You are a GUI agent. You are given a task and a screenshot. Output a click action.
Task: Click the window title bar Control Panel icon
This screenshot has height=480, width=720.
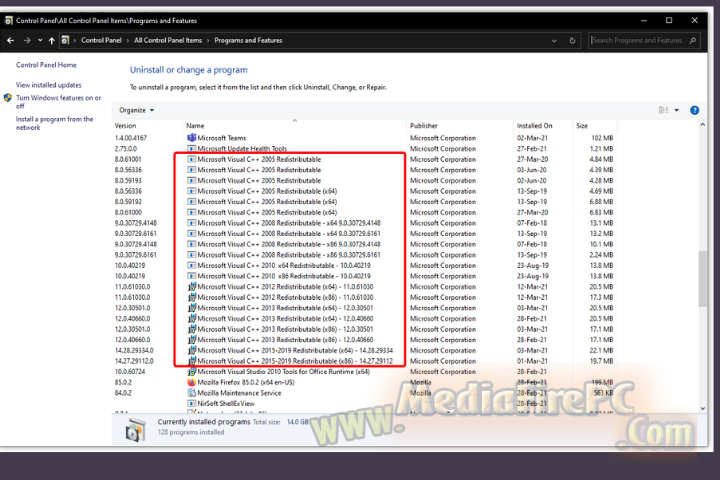pyautogui.click(x=8, y=20)
